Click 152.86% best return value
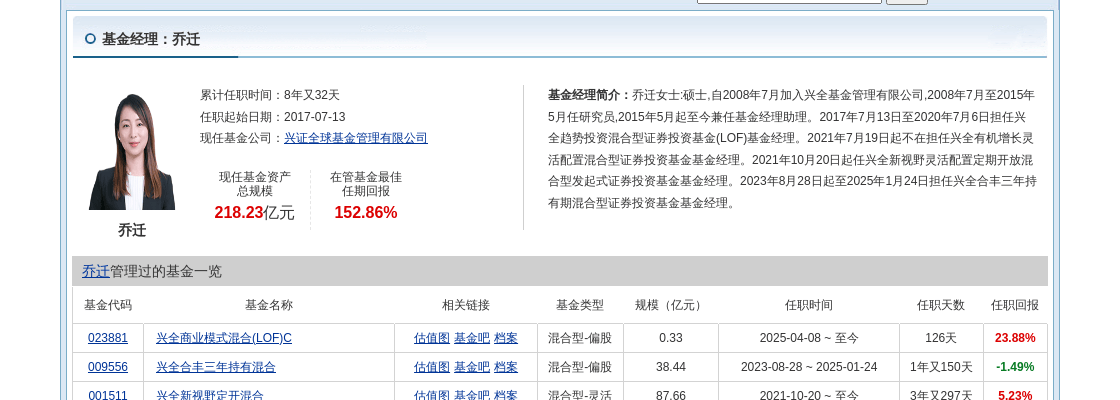Viewport: 1120px width, 400px height. point(366,212)
